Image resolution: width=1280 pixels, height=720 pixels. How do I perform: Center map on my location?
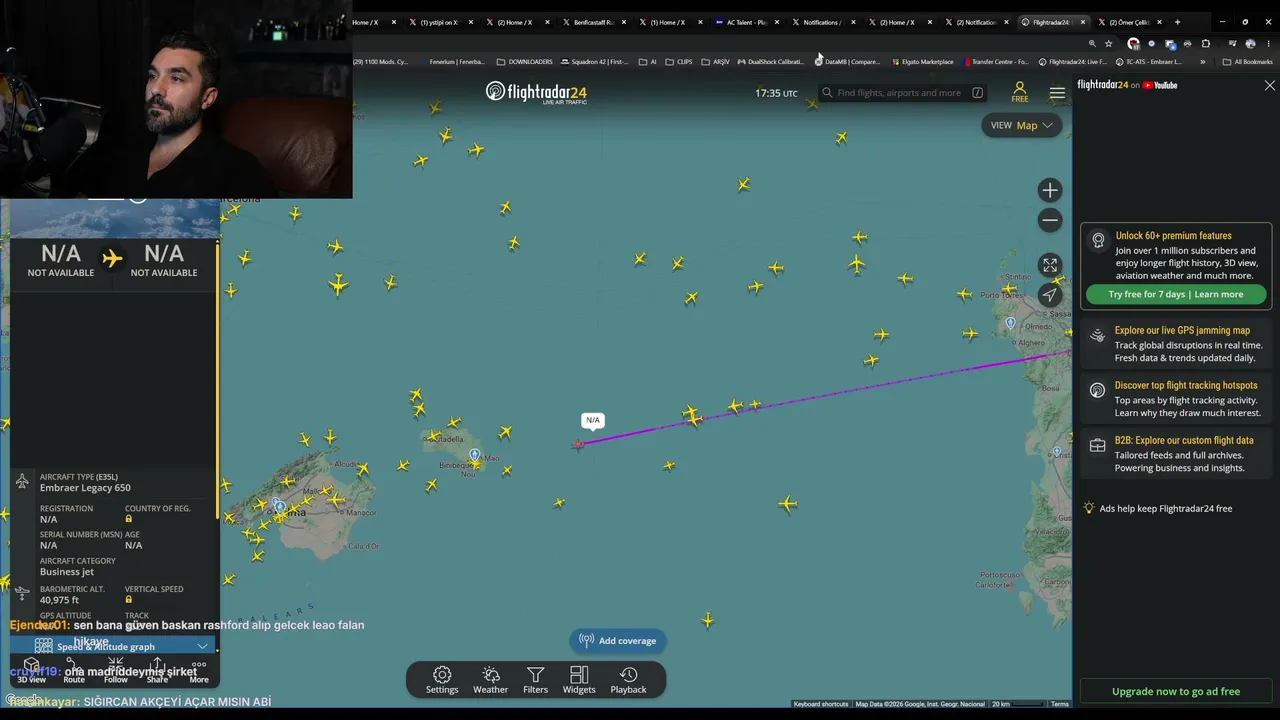(x=1049, y=294)
